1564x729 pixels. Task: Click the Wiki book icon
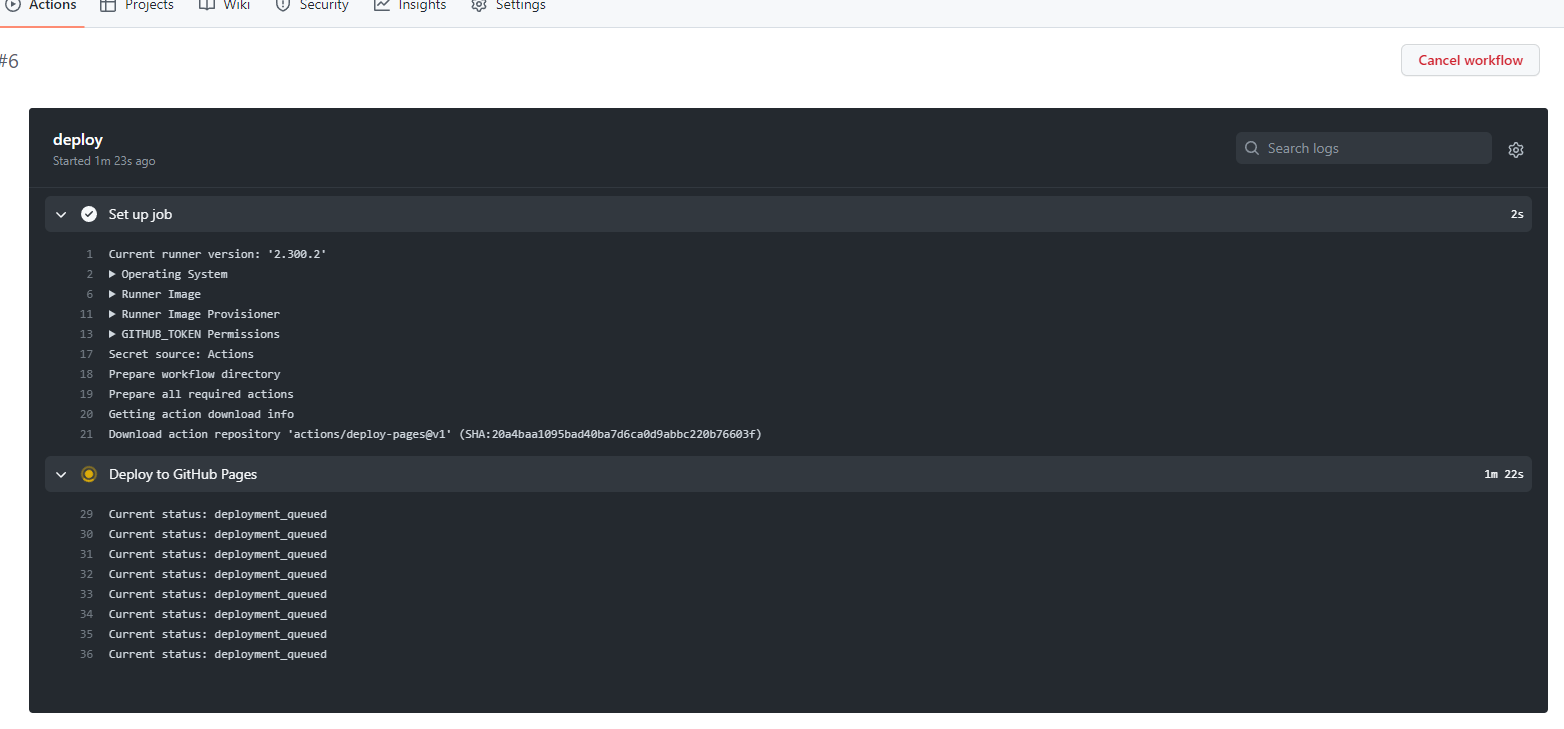(207, 5)
